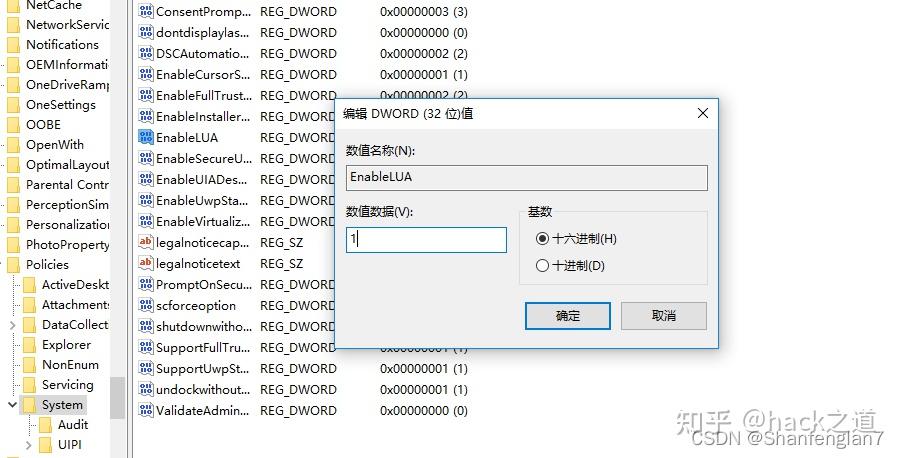Screen dimensions: 899x458
Task: Click the SupportUwpSt... DWORD value icon
Action: 146,368
